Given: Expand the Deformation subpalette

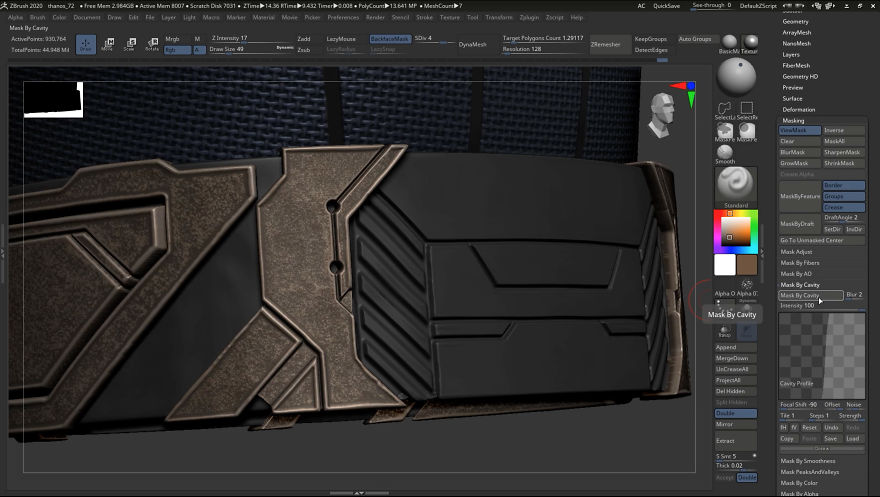Looking at the screenshot, I should pos(798,109).
